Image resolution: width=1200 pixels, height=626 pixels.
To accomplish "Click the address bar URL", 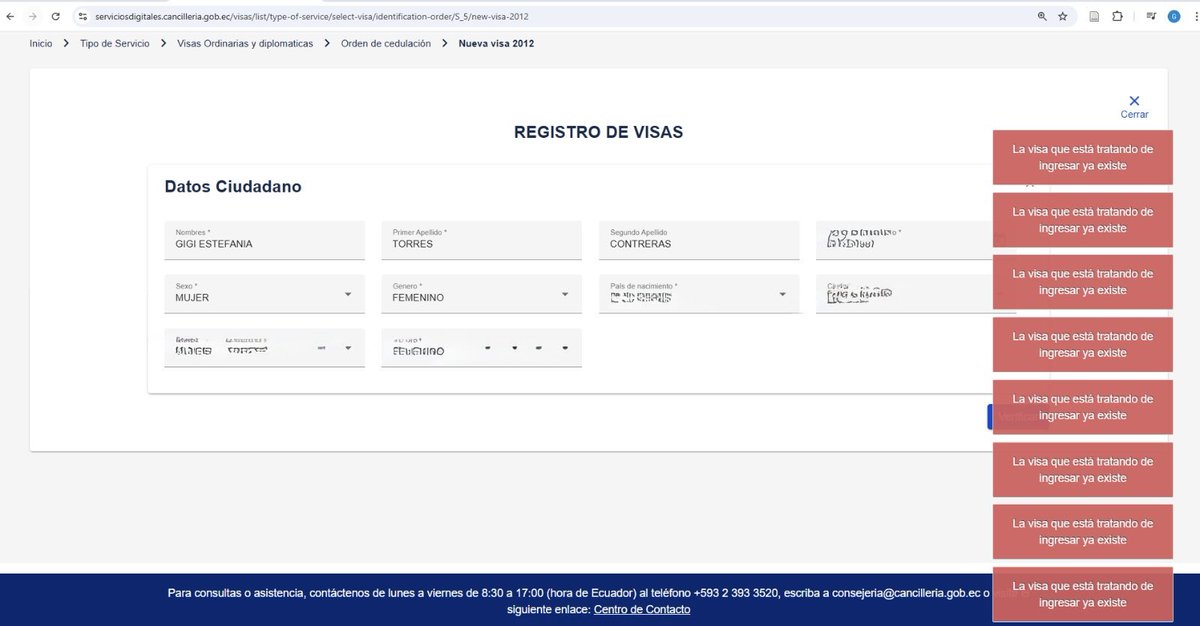I will (312, 17).
